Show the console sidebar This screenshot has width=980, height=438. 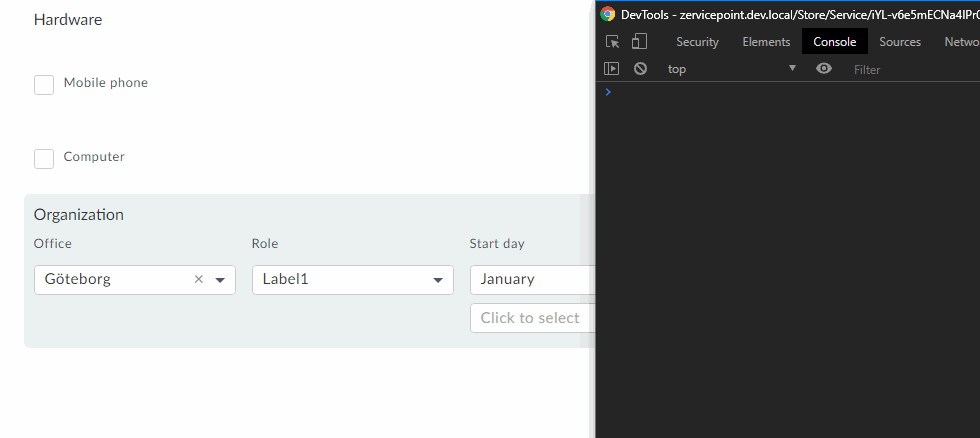click(612, 69)
